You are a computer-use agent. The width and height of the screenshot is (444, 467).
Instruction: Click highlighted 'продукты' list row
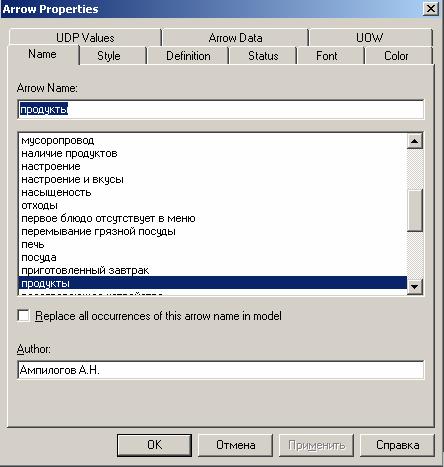pos(213,283)
